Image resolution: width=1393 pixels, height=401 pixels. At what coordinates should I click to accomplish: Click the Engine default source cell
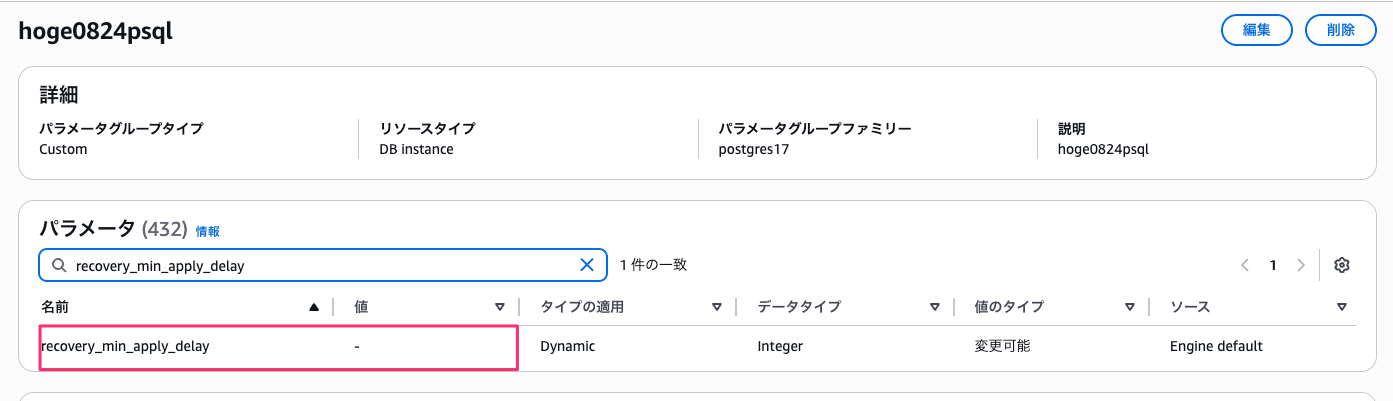coord(1216,346)
